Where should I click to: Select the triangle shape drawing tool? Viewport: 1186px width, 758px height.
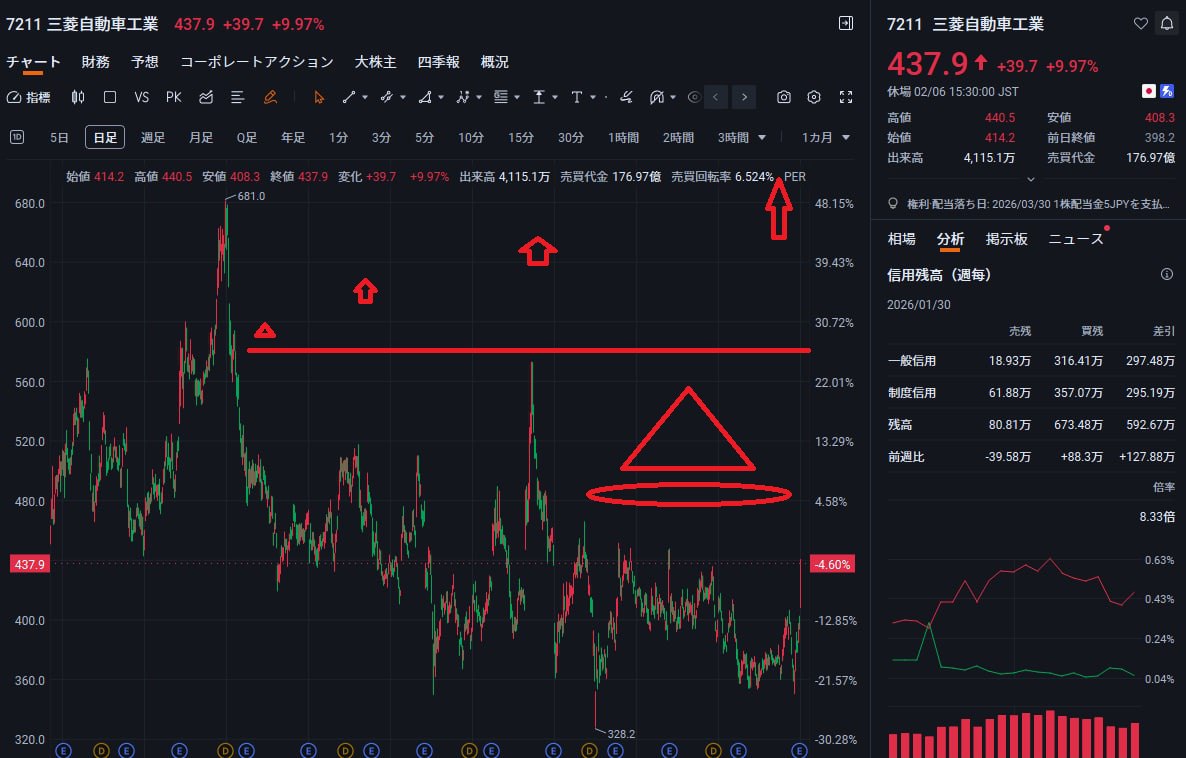click(425, 98)
